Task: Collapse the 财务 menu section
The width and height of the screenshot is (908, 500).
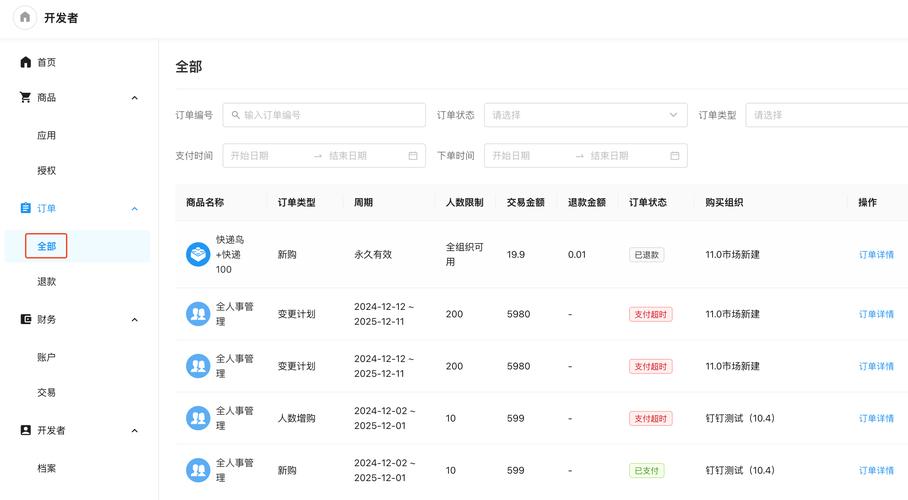Action: click(134, 320)
